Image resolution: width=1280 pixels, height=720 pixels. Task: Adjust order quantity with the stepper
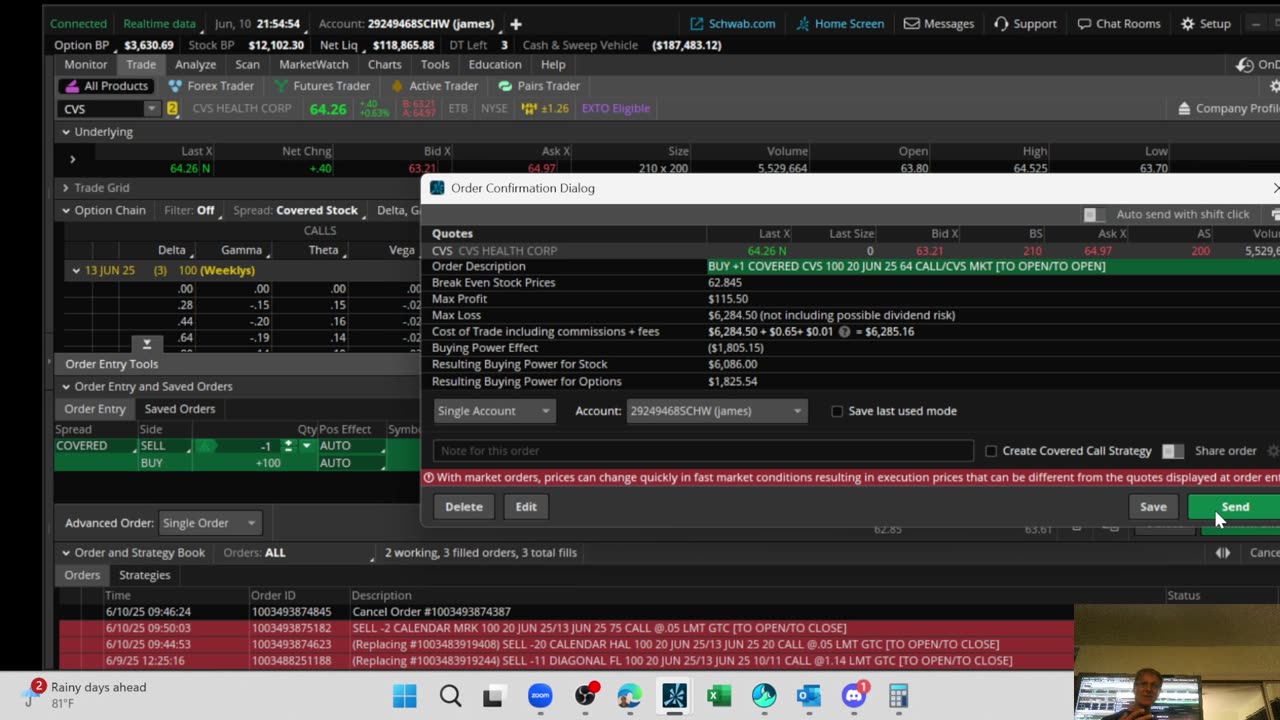coord(288,446)
